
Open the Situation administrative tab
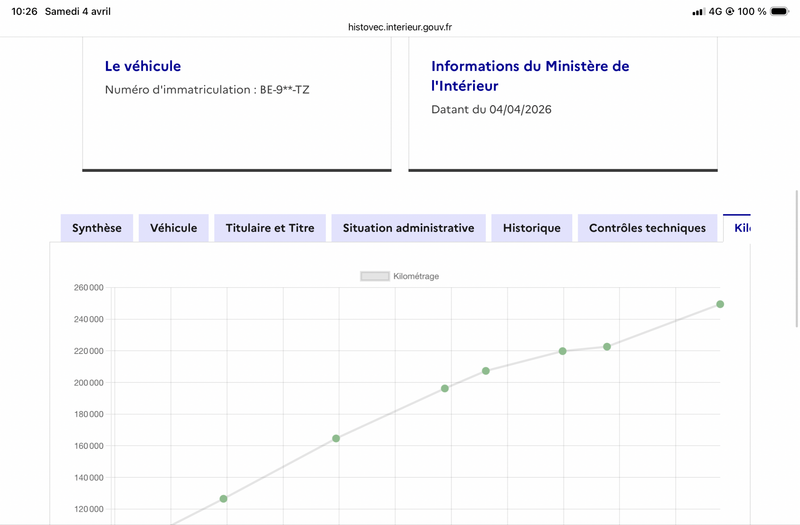[408, 228]
